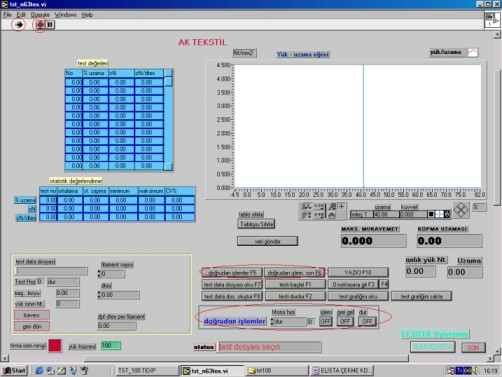The image size is (502, 377).
Task: Toggle the geri gel OFF switch
Action: coord(345,321)
